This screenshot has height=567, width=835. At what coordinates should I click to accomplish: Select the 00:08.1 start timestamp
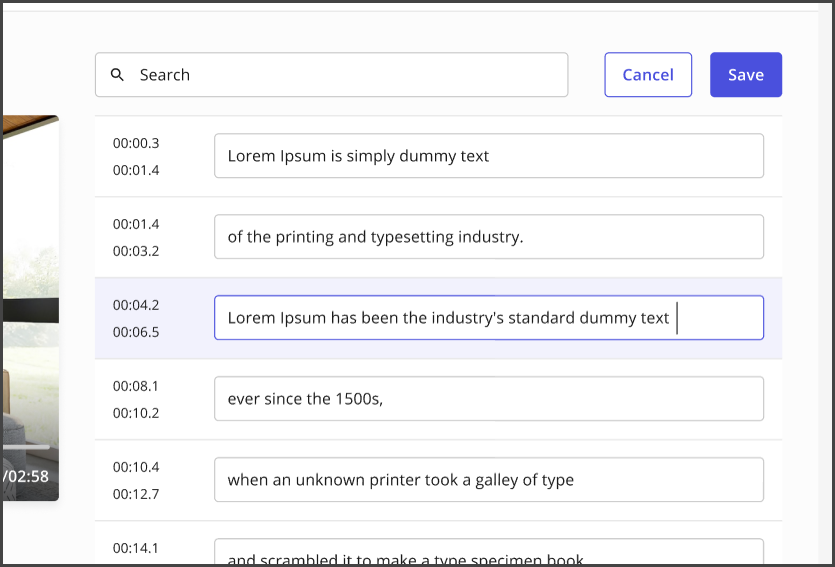(136, 385)
